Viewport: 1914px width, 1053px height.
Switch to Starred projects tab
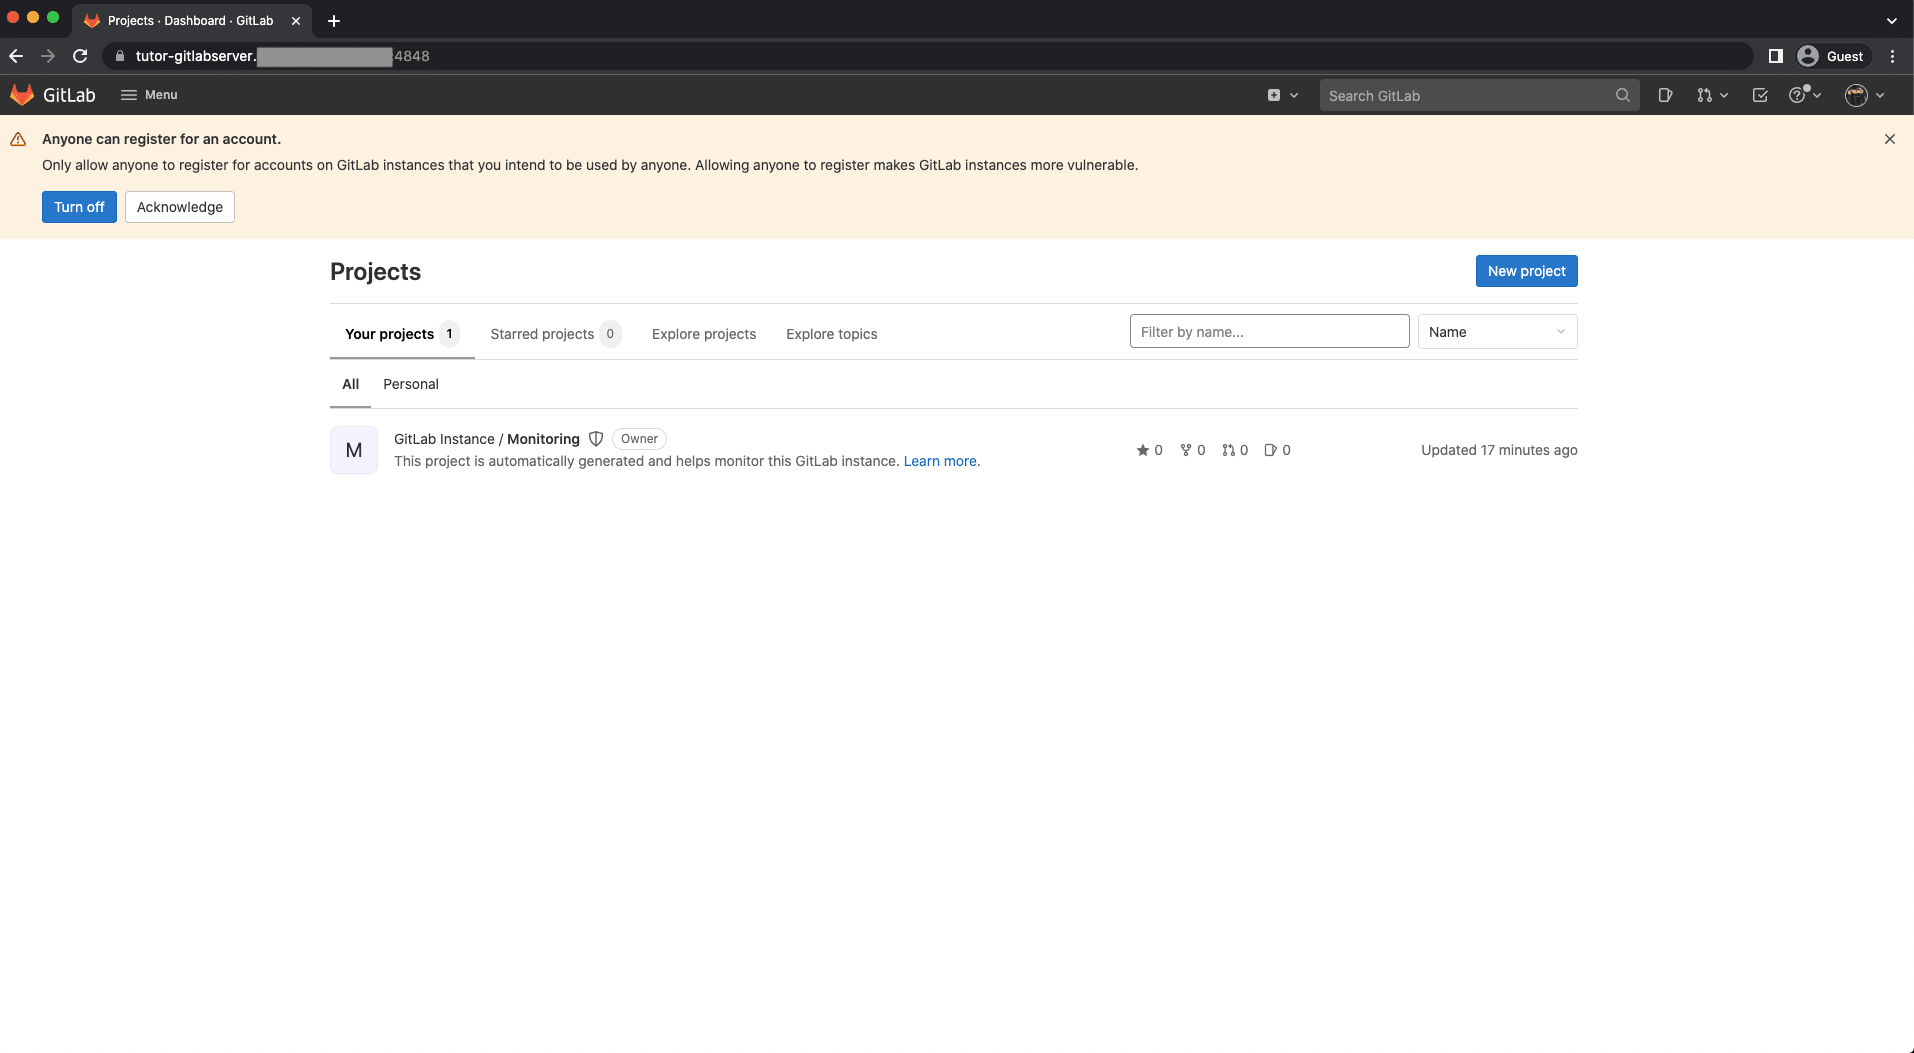tap(555, 334)
